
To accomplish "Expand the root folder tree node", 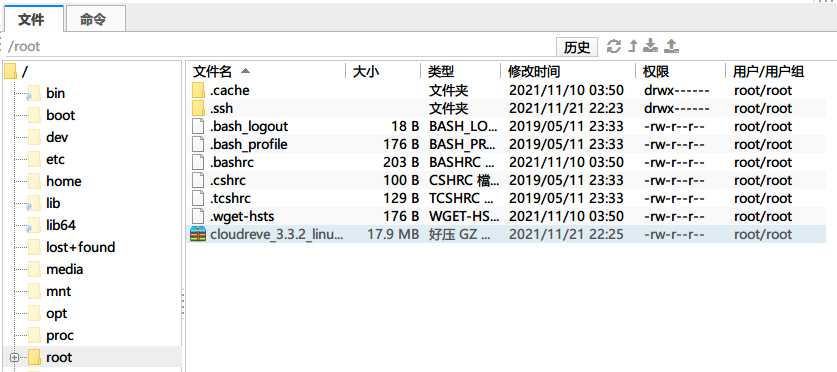I will (14, 357).
